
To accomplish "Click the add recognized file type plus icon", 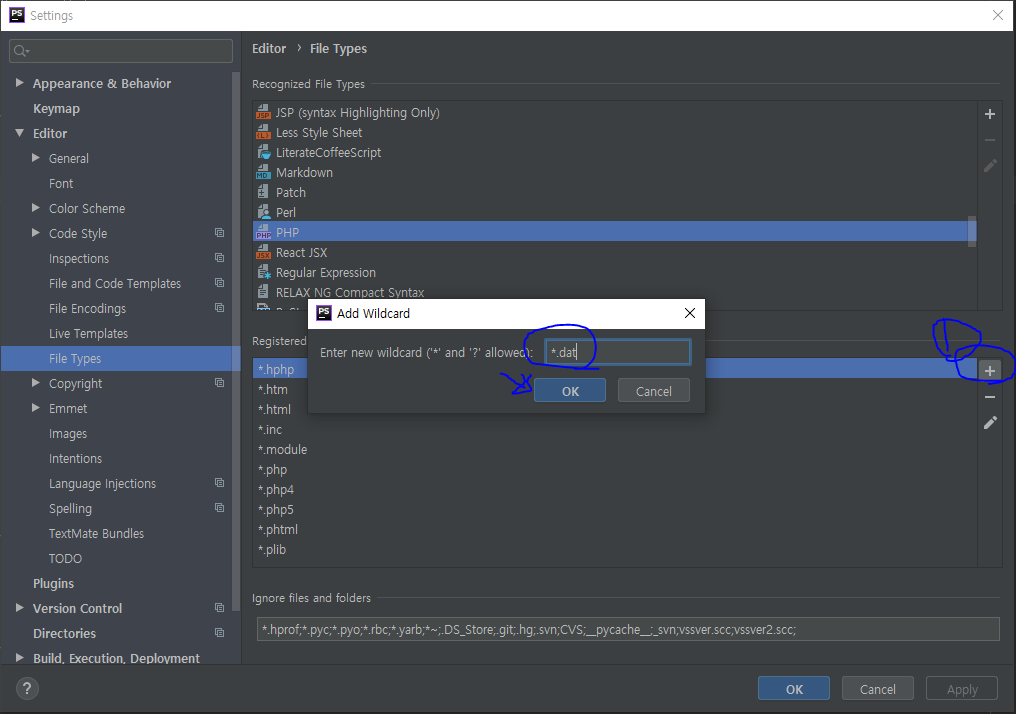I will click(989, 114).
